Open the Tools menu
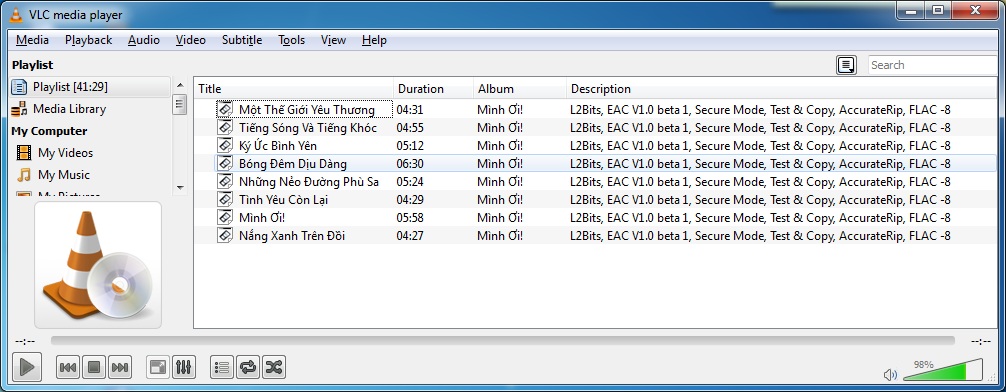 (x=291, y=40)
